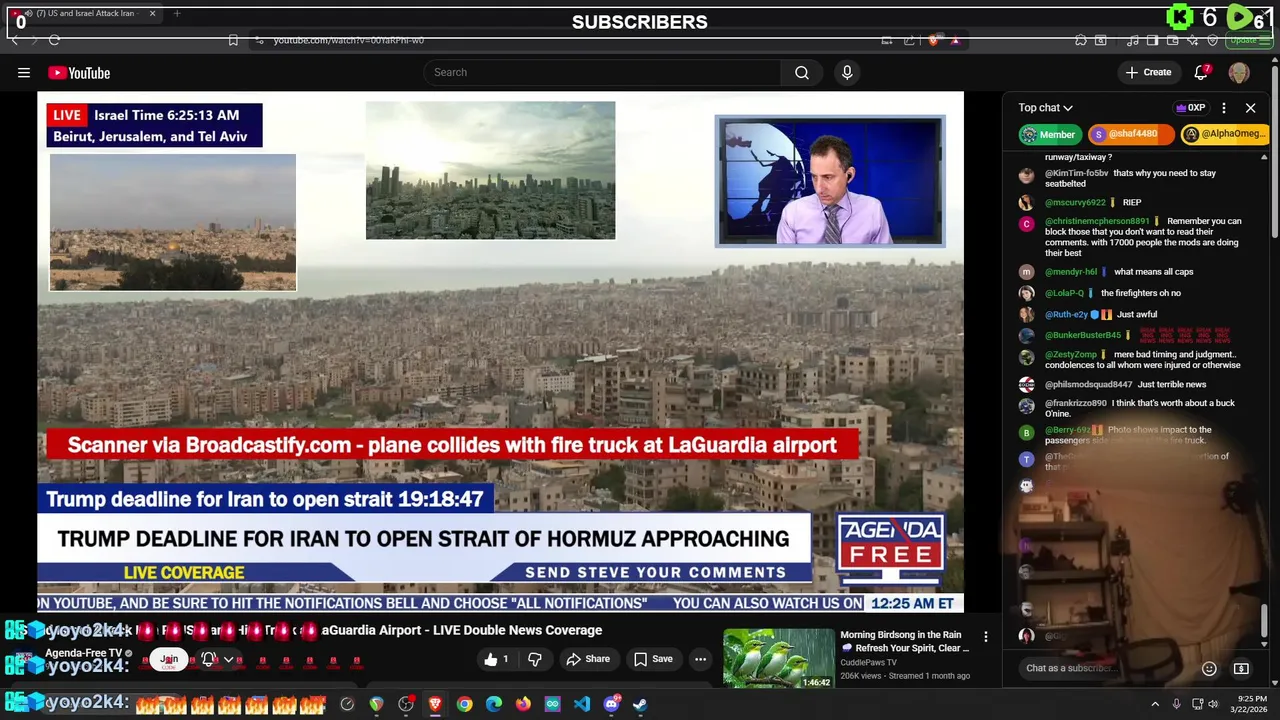Viewport: 1280px width, 720px height.
Task: Click the browser address bar URL
Action: (x=348, y=40)
